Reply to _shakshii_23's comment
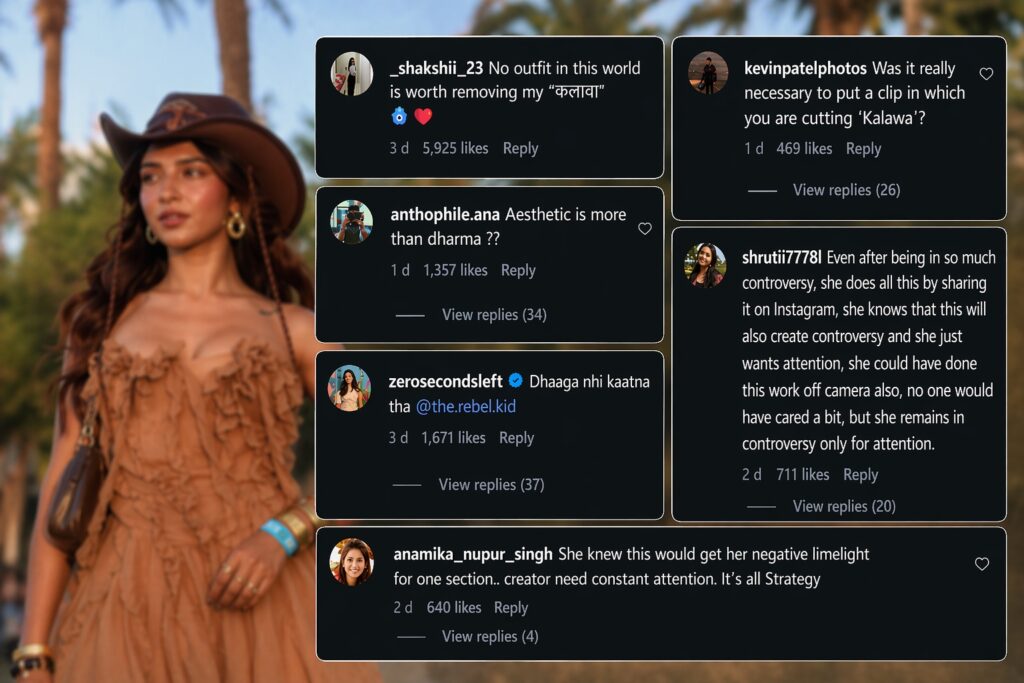The image size is (1024, 683). click(x=520, y=148)
